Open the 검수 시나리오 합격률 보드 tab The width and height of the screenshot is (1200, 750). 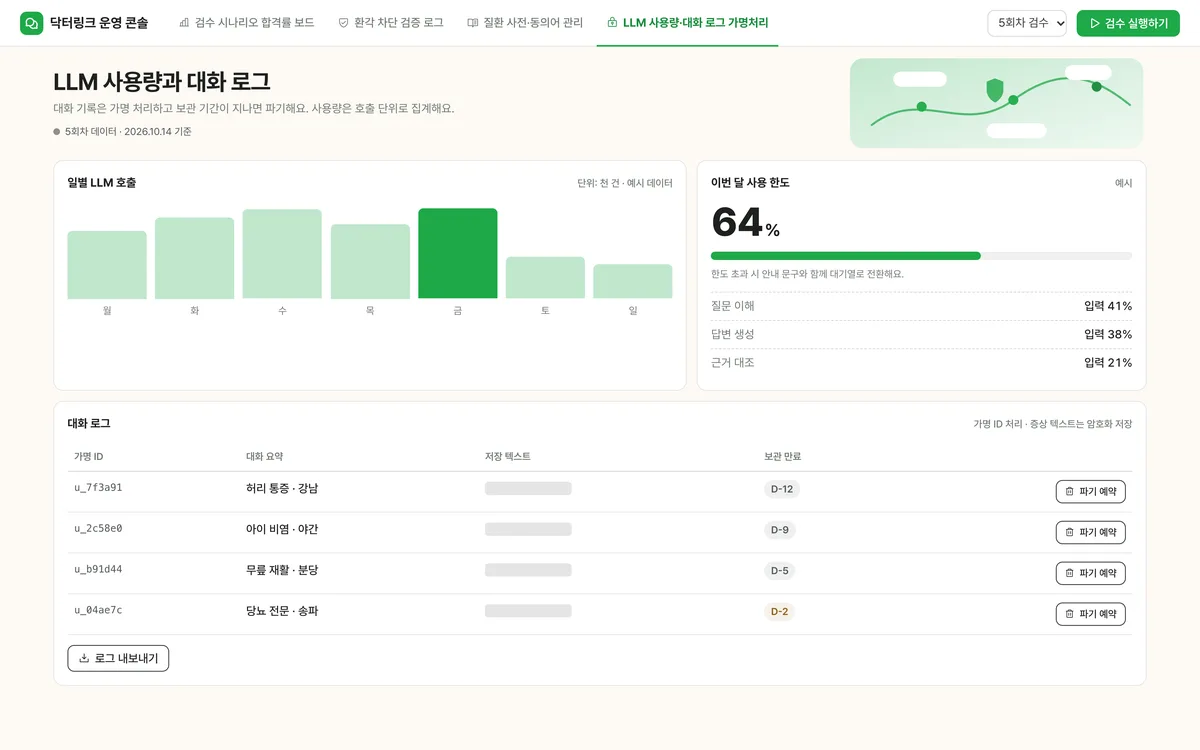tap(246, 23)
